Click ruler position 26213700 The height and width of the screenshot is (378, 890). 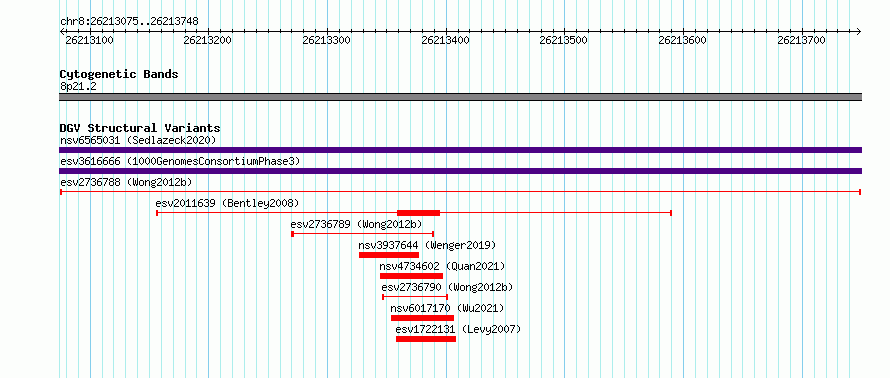point(802,40)
